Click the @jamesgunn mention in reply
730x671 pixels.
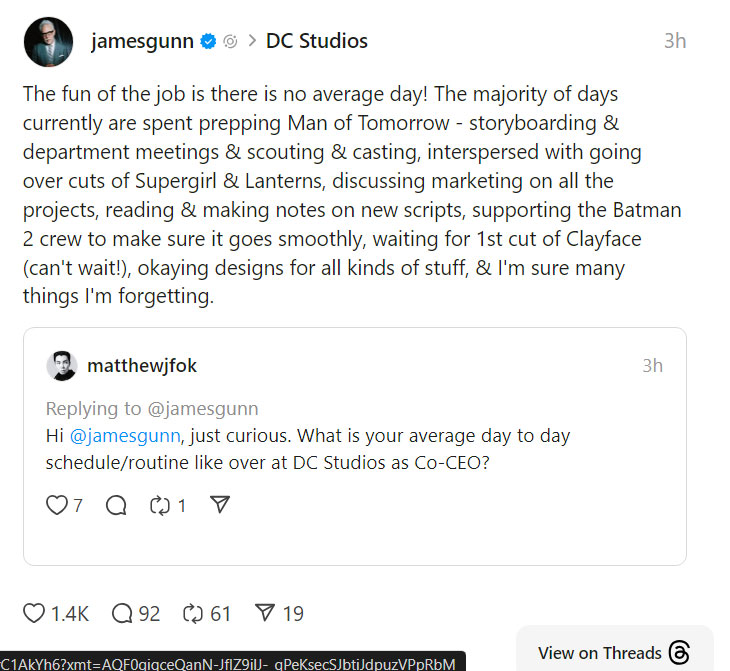[x=123, y=436]
